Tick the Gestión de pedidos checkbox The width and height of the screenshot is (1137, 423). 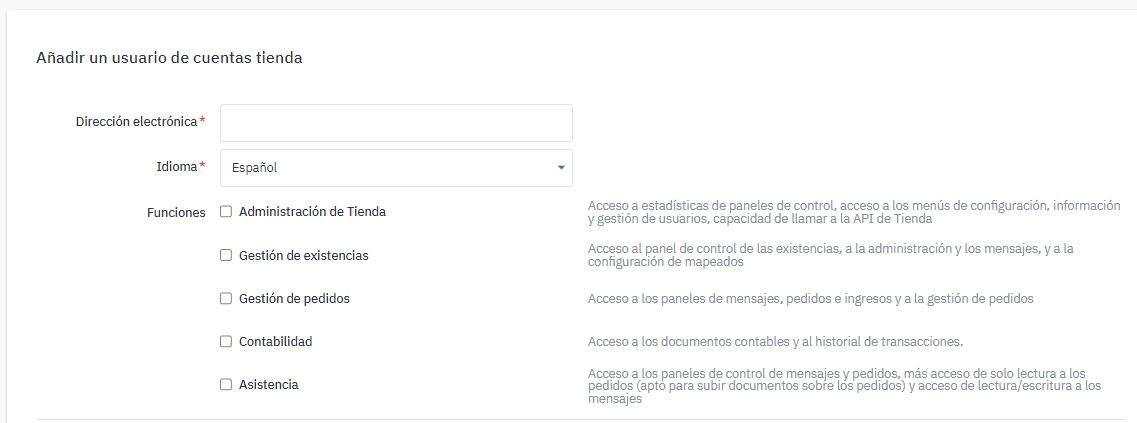click(226, 299)
